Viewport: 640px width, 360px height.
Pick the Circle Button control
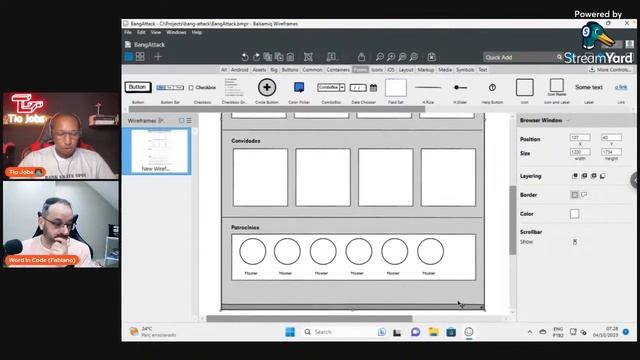(267, 87)
